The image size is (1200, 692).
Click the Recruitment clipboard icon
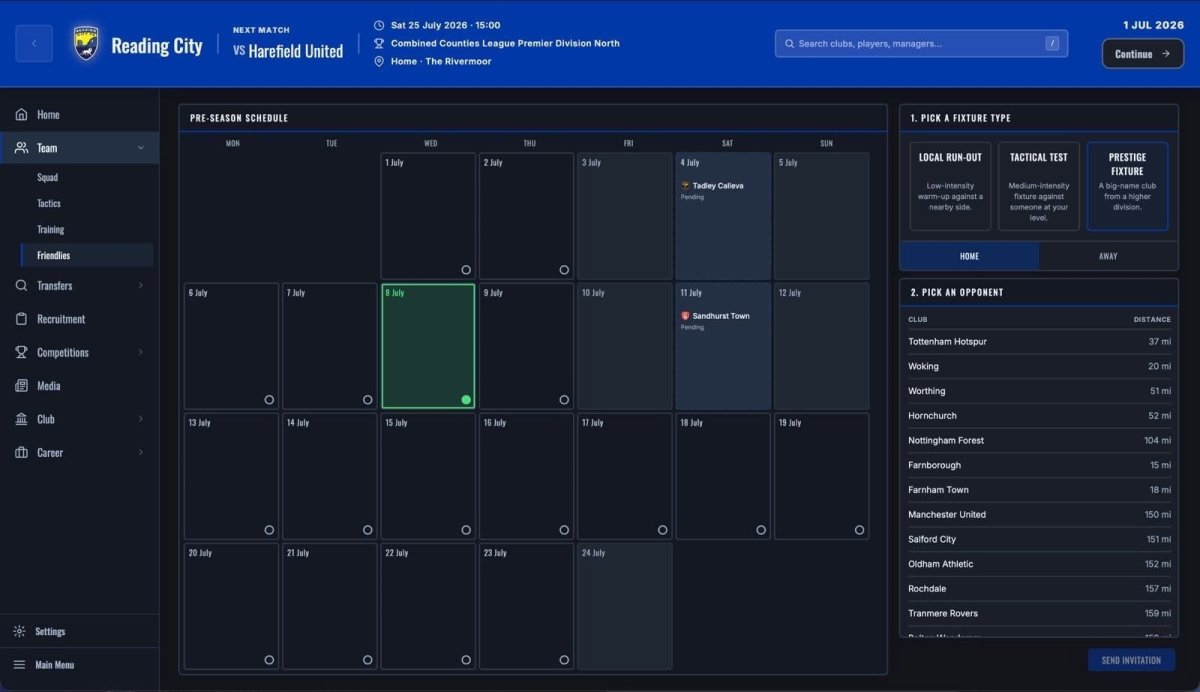click(x=21, y=319)
